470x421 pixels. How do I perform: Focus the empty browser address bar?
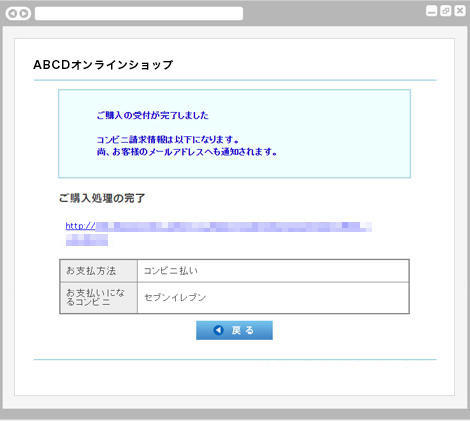point(139,14)
